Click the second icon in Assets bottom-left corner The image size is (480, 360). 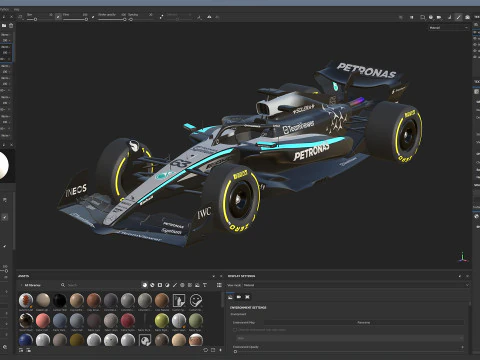[x=28, y=350]
